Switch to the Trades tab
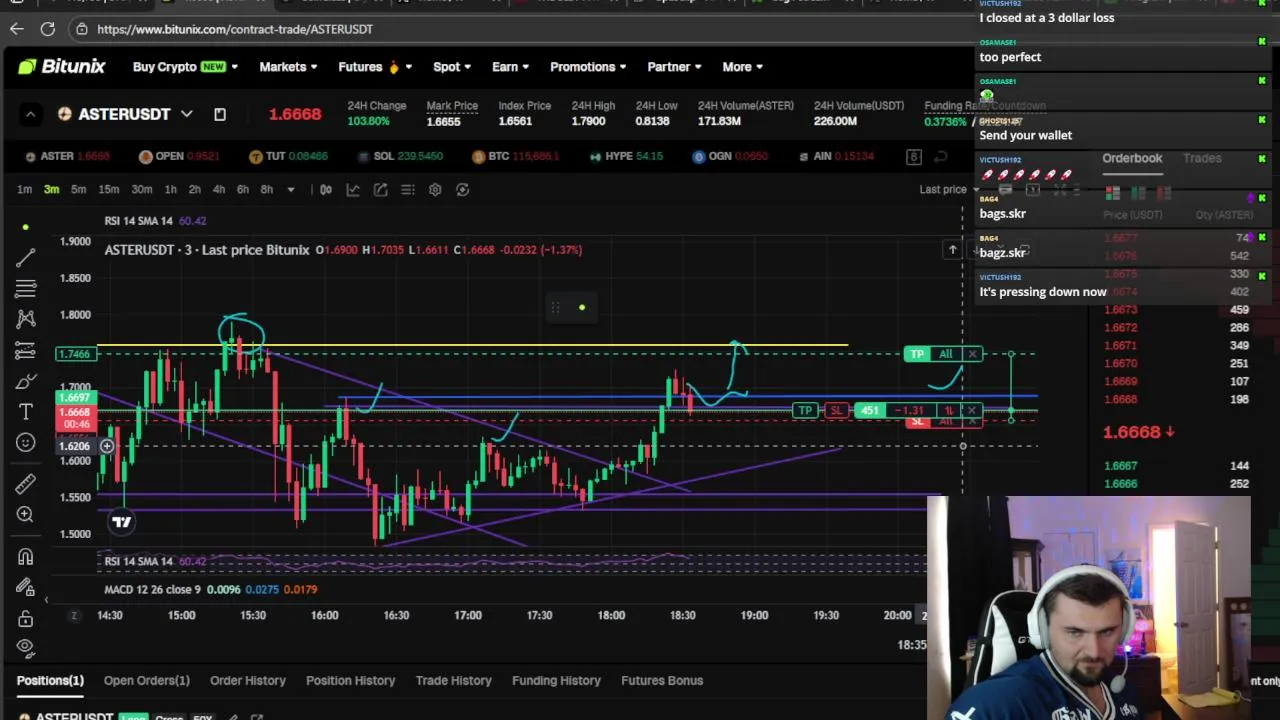The image size is (1280, 720). click(1202, 158)
